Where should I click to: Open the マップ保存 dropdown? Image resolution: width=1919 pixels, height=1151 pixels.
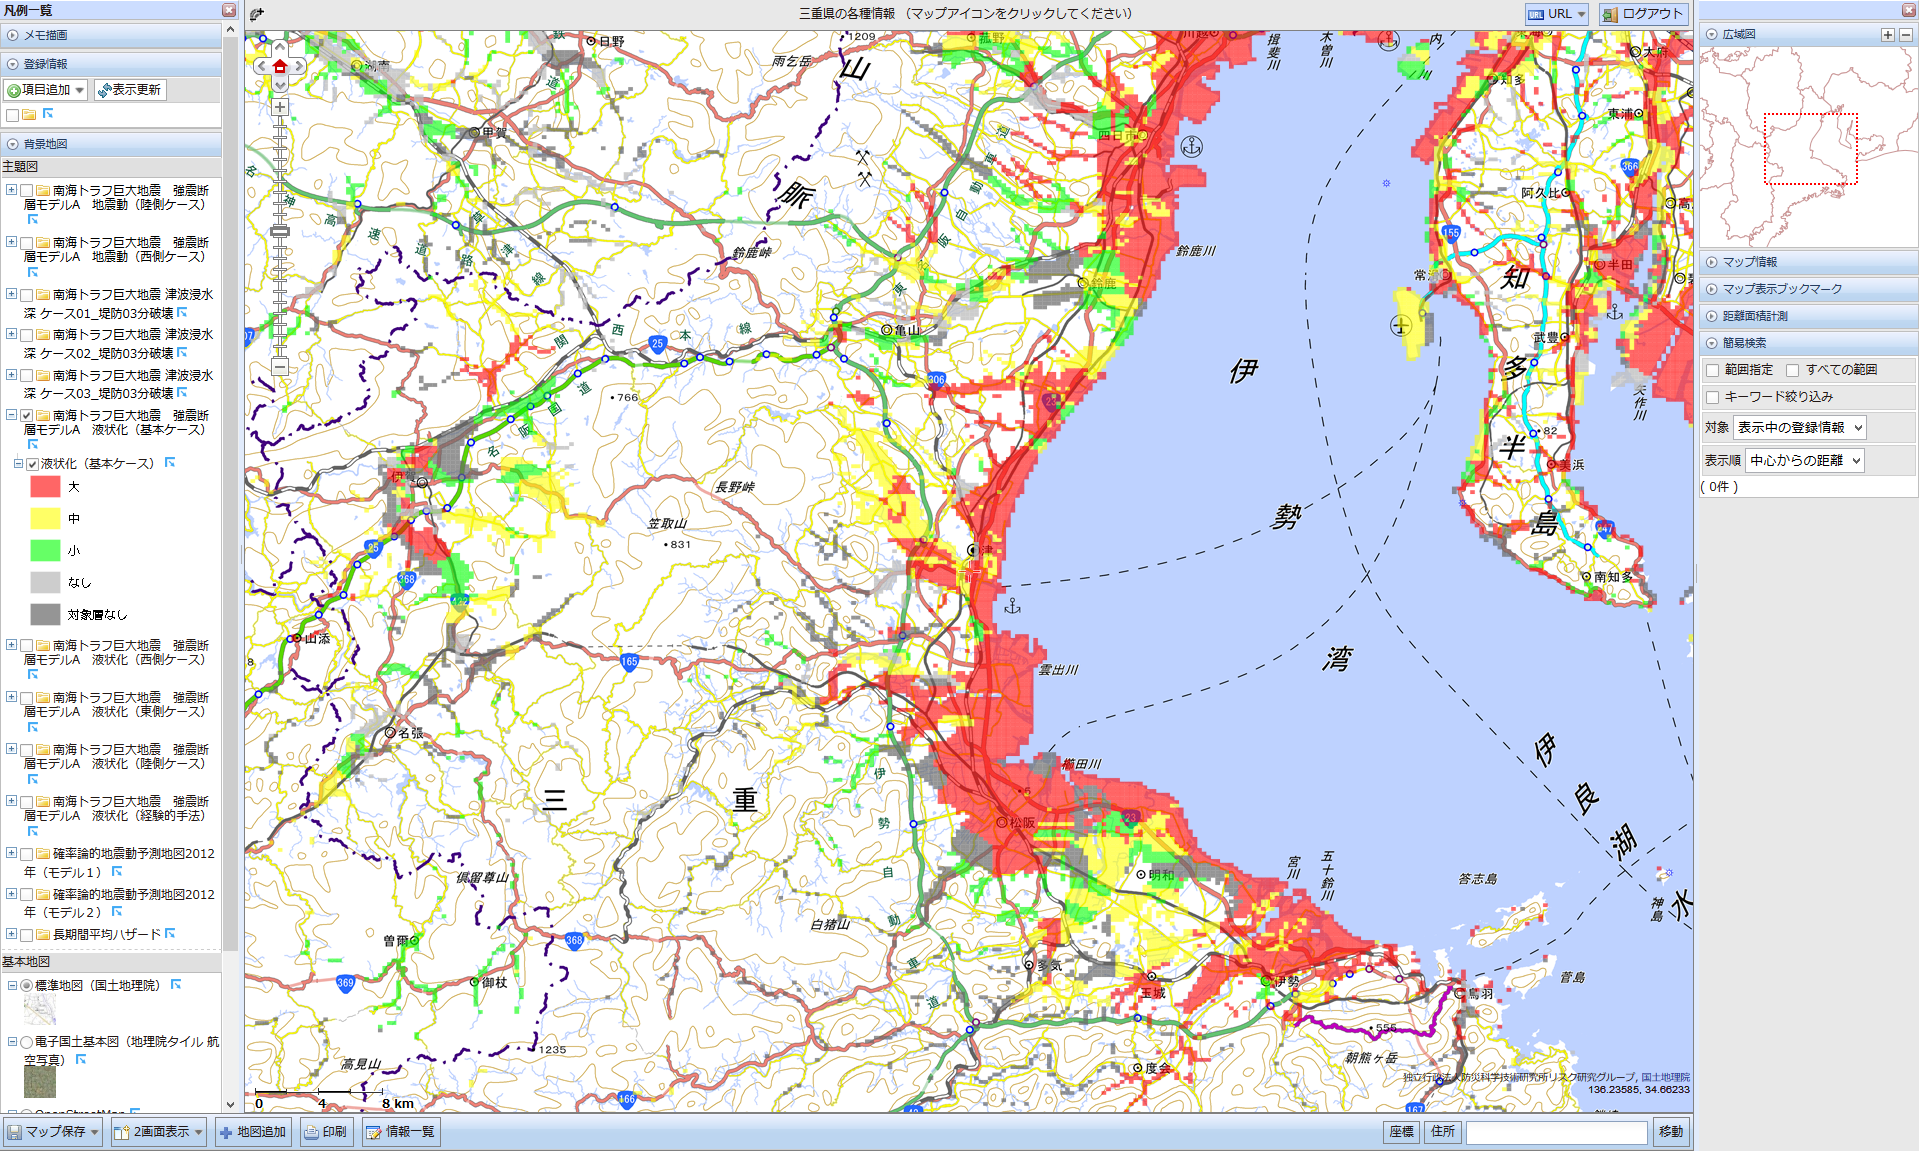point(53,1132)
